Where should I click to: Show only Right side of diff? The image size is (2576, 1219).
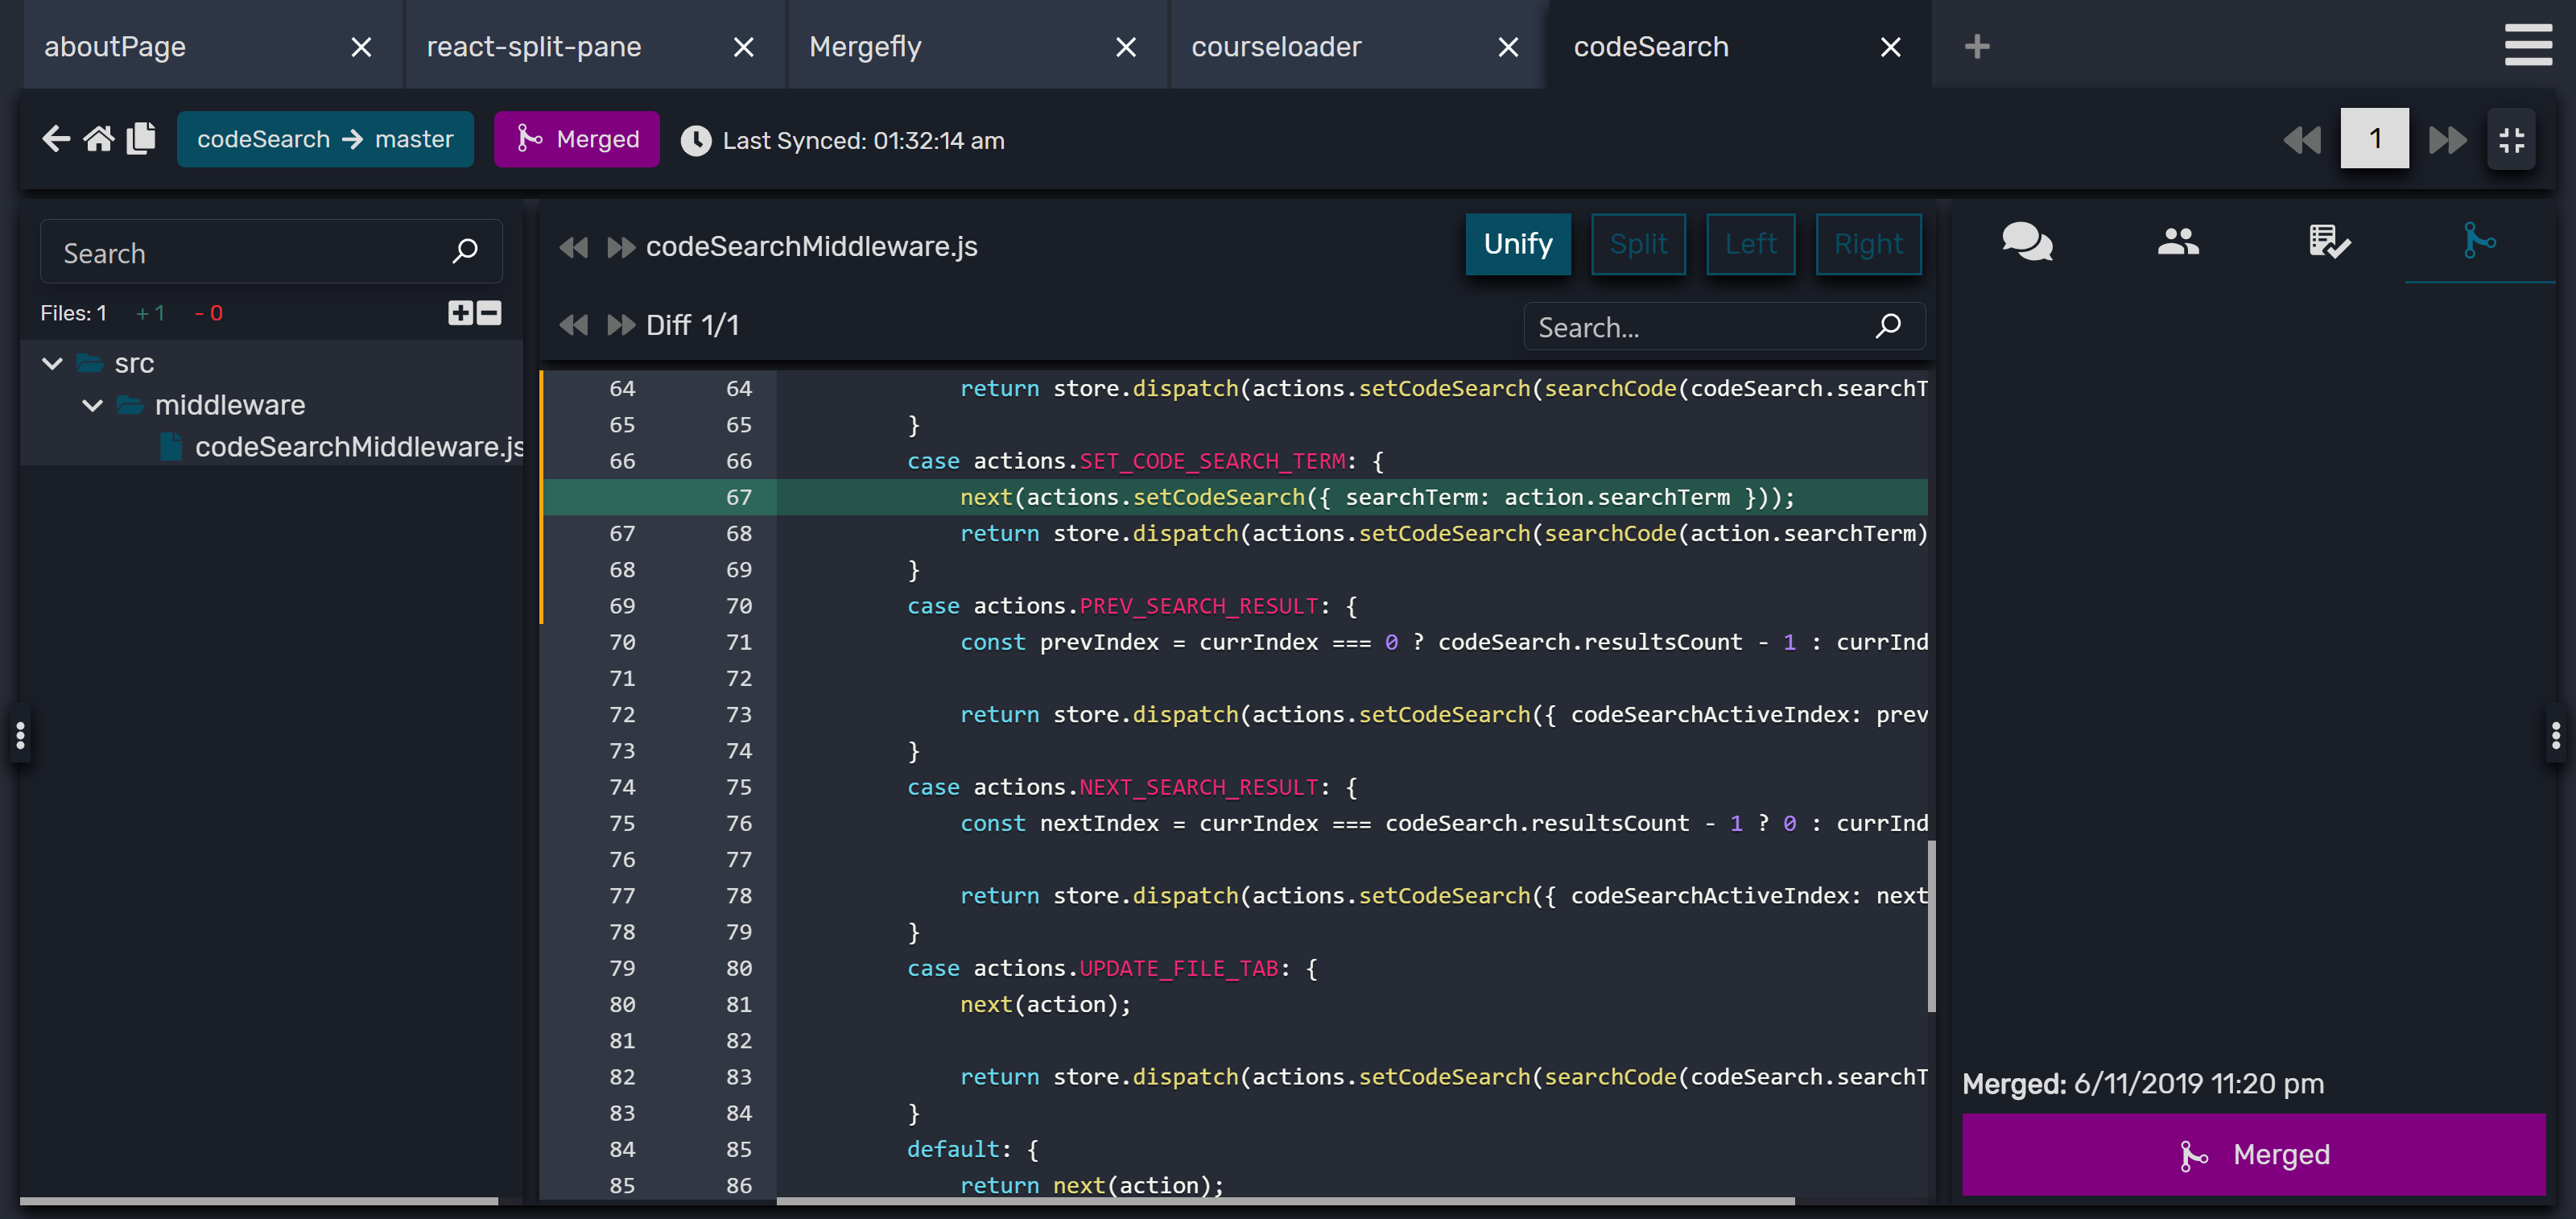pyautogui.click(x=1868, y=244)
